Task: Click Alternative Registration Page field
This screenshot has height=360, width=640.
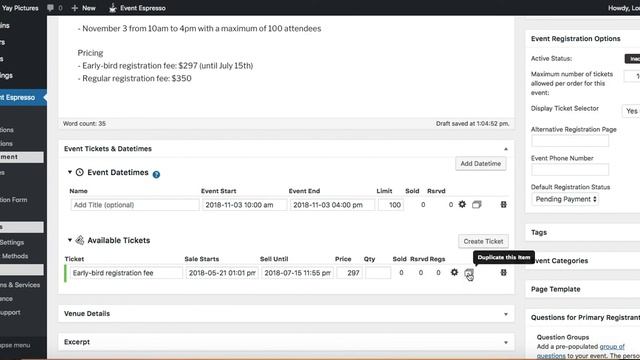Action: pyautogui.click(x=570, y=141)
